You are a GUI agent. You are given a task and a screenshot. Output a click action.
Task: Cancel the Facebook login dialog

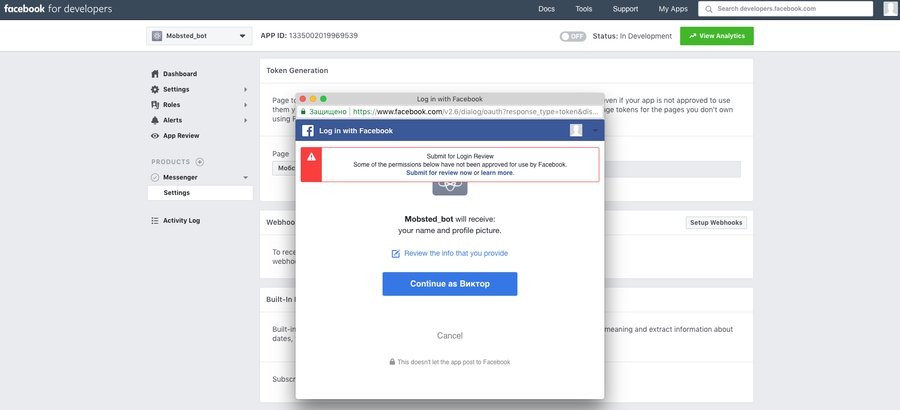(x=450, y=335)
